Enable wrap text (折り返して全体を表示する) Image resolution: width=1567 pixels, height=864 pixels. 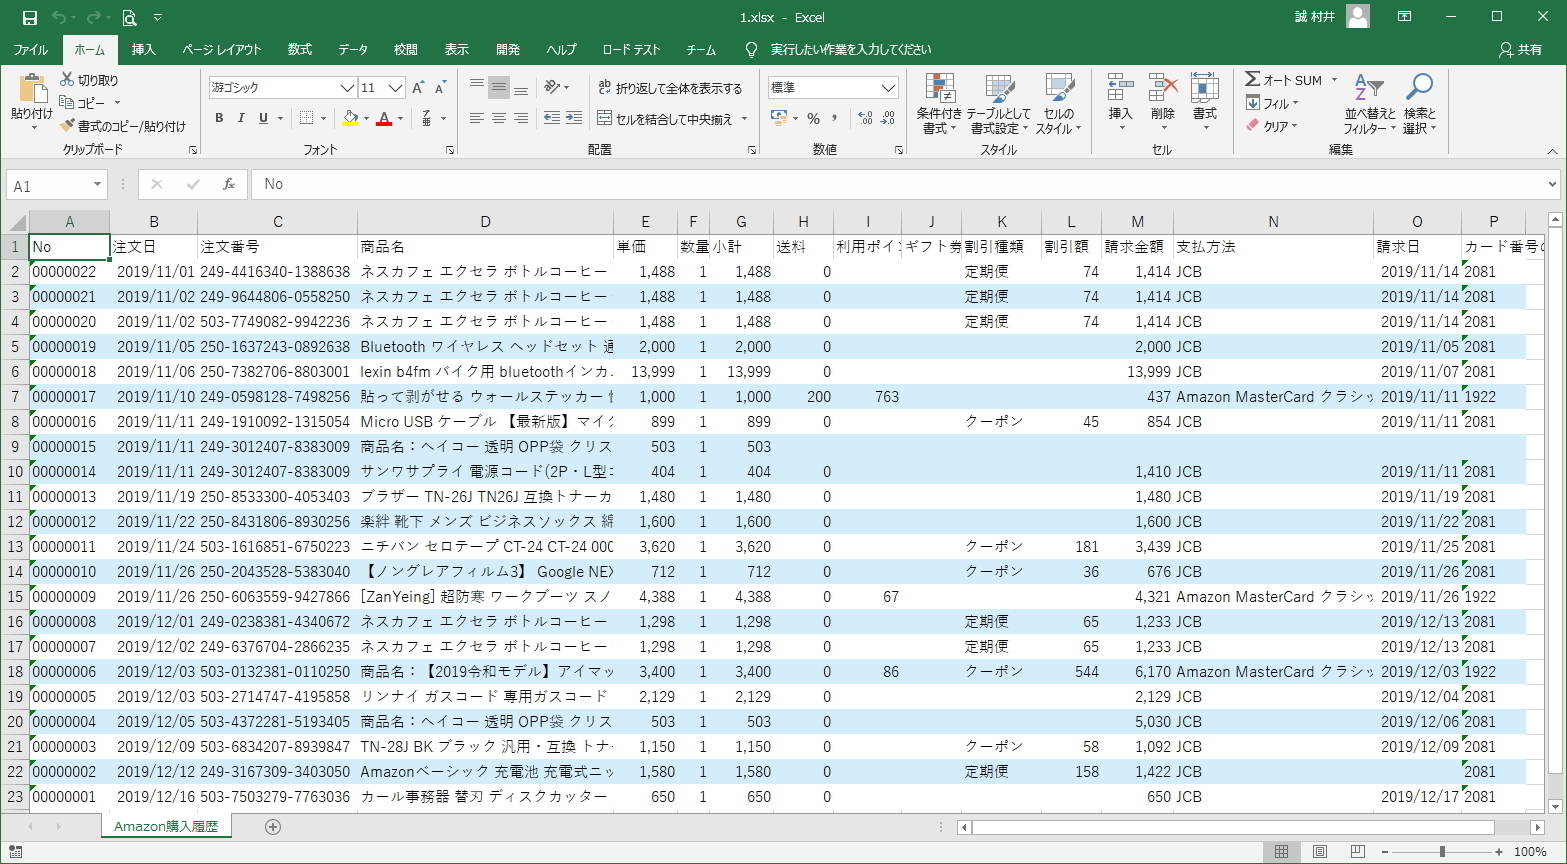[670, 87]
